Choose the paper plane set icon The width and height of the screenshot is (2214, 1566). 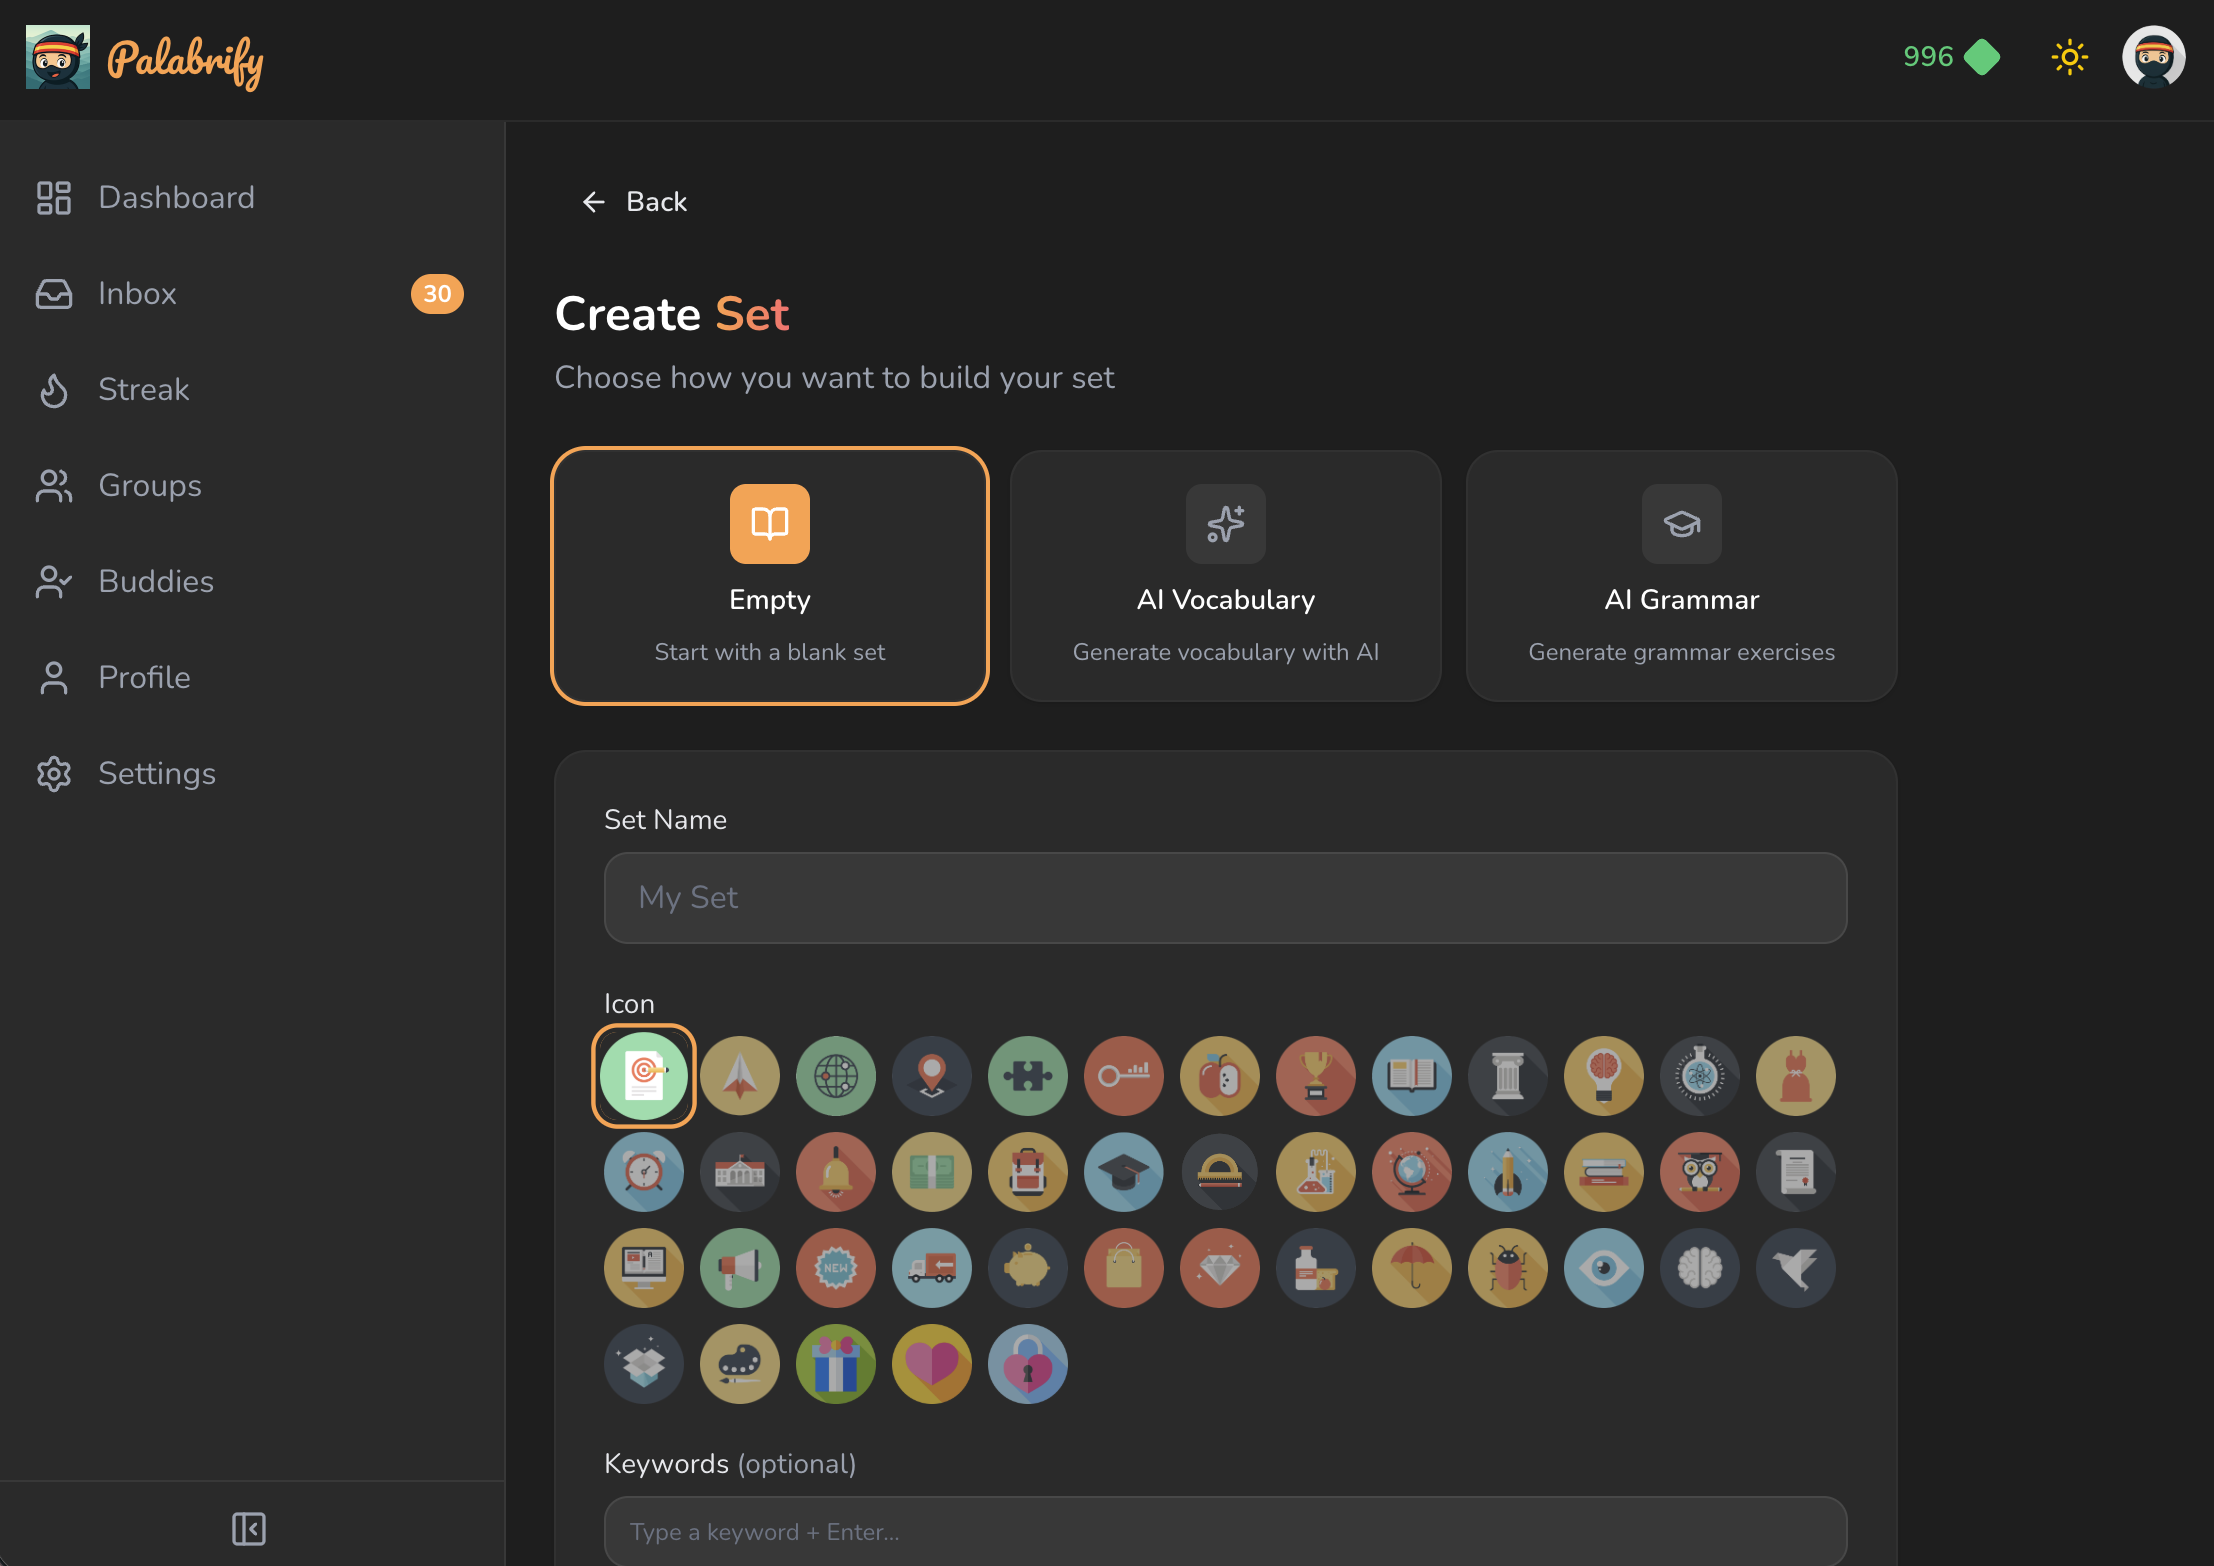coord(740,1076)
